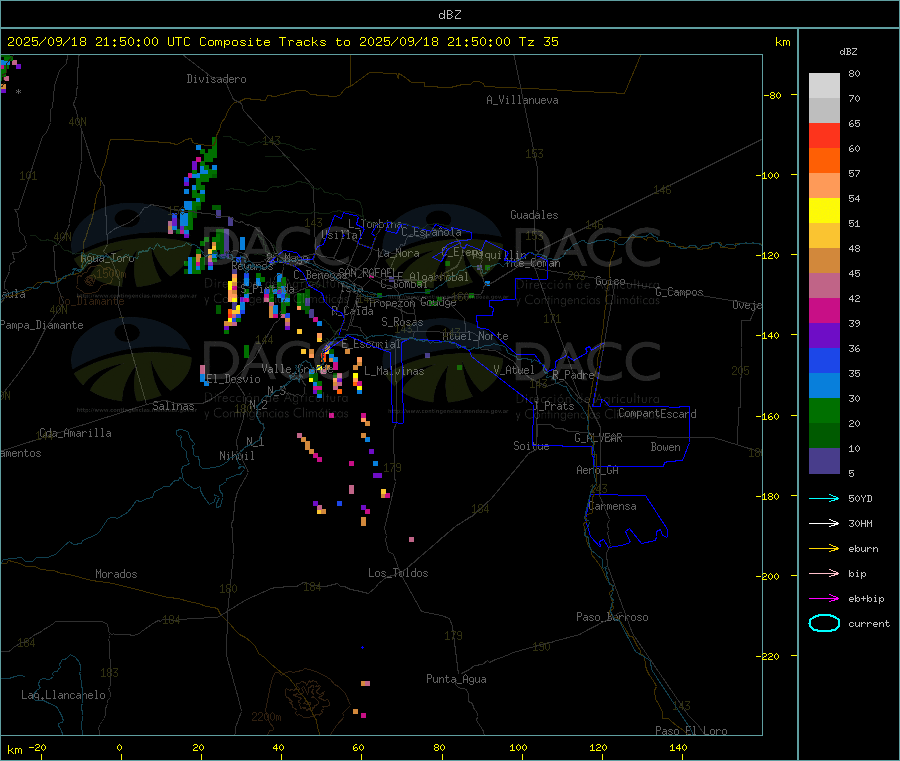
Task: Click the G_ALVEAR map label
Action: 598,438
